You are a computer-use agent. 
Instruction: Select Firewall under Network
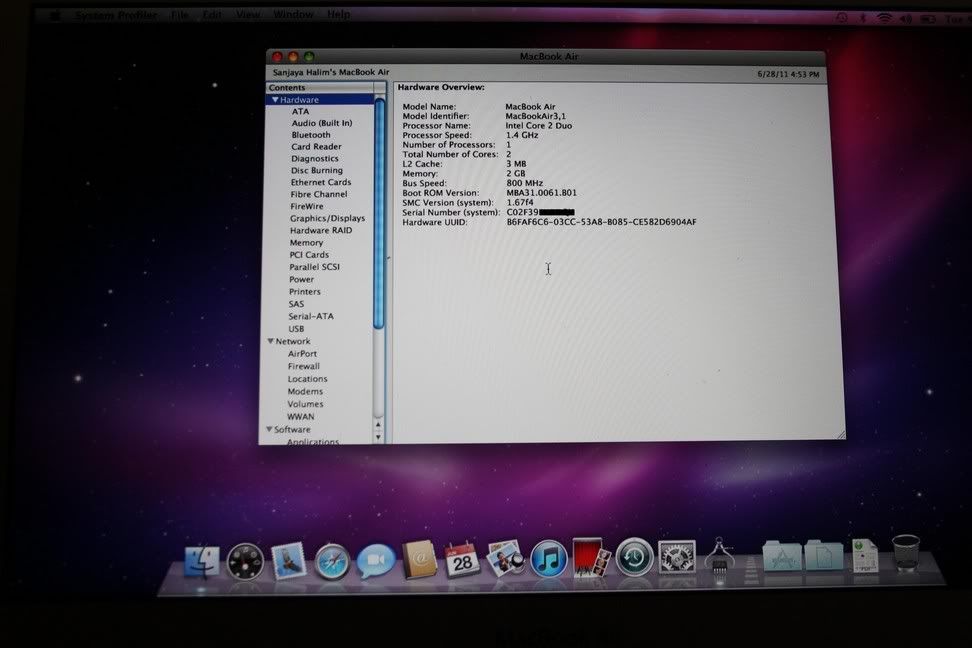[304, 366]
